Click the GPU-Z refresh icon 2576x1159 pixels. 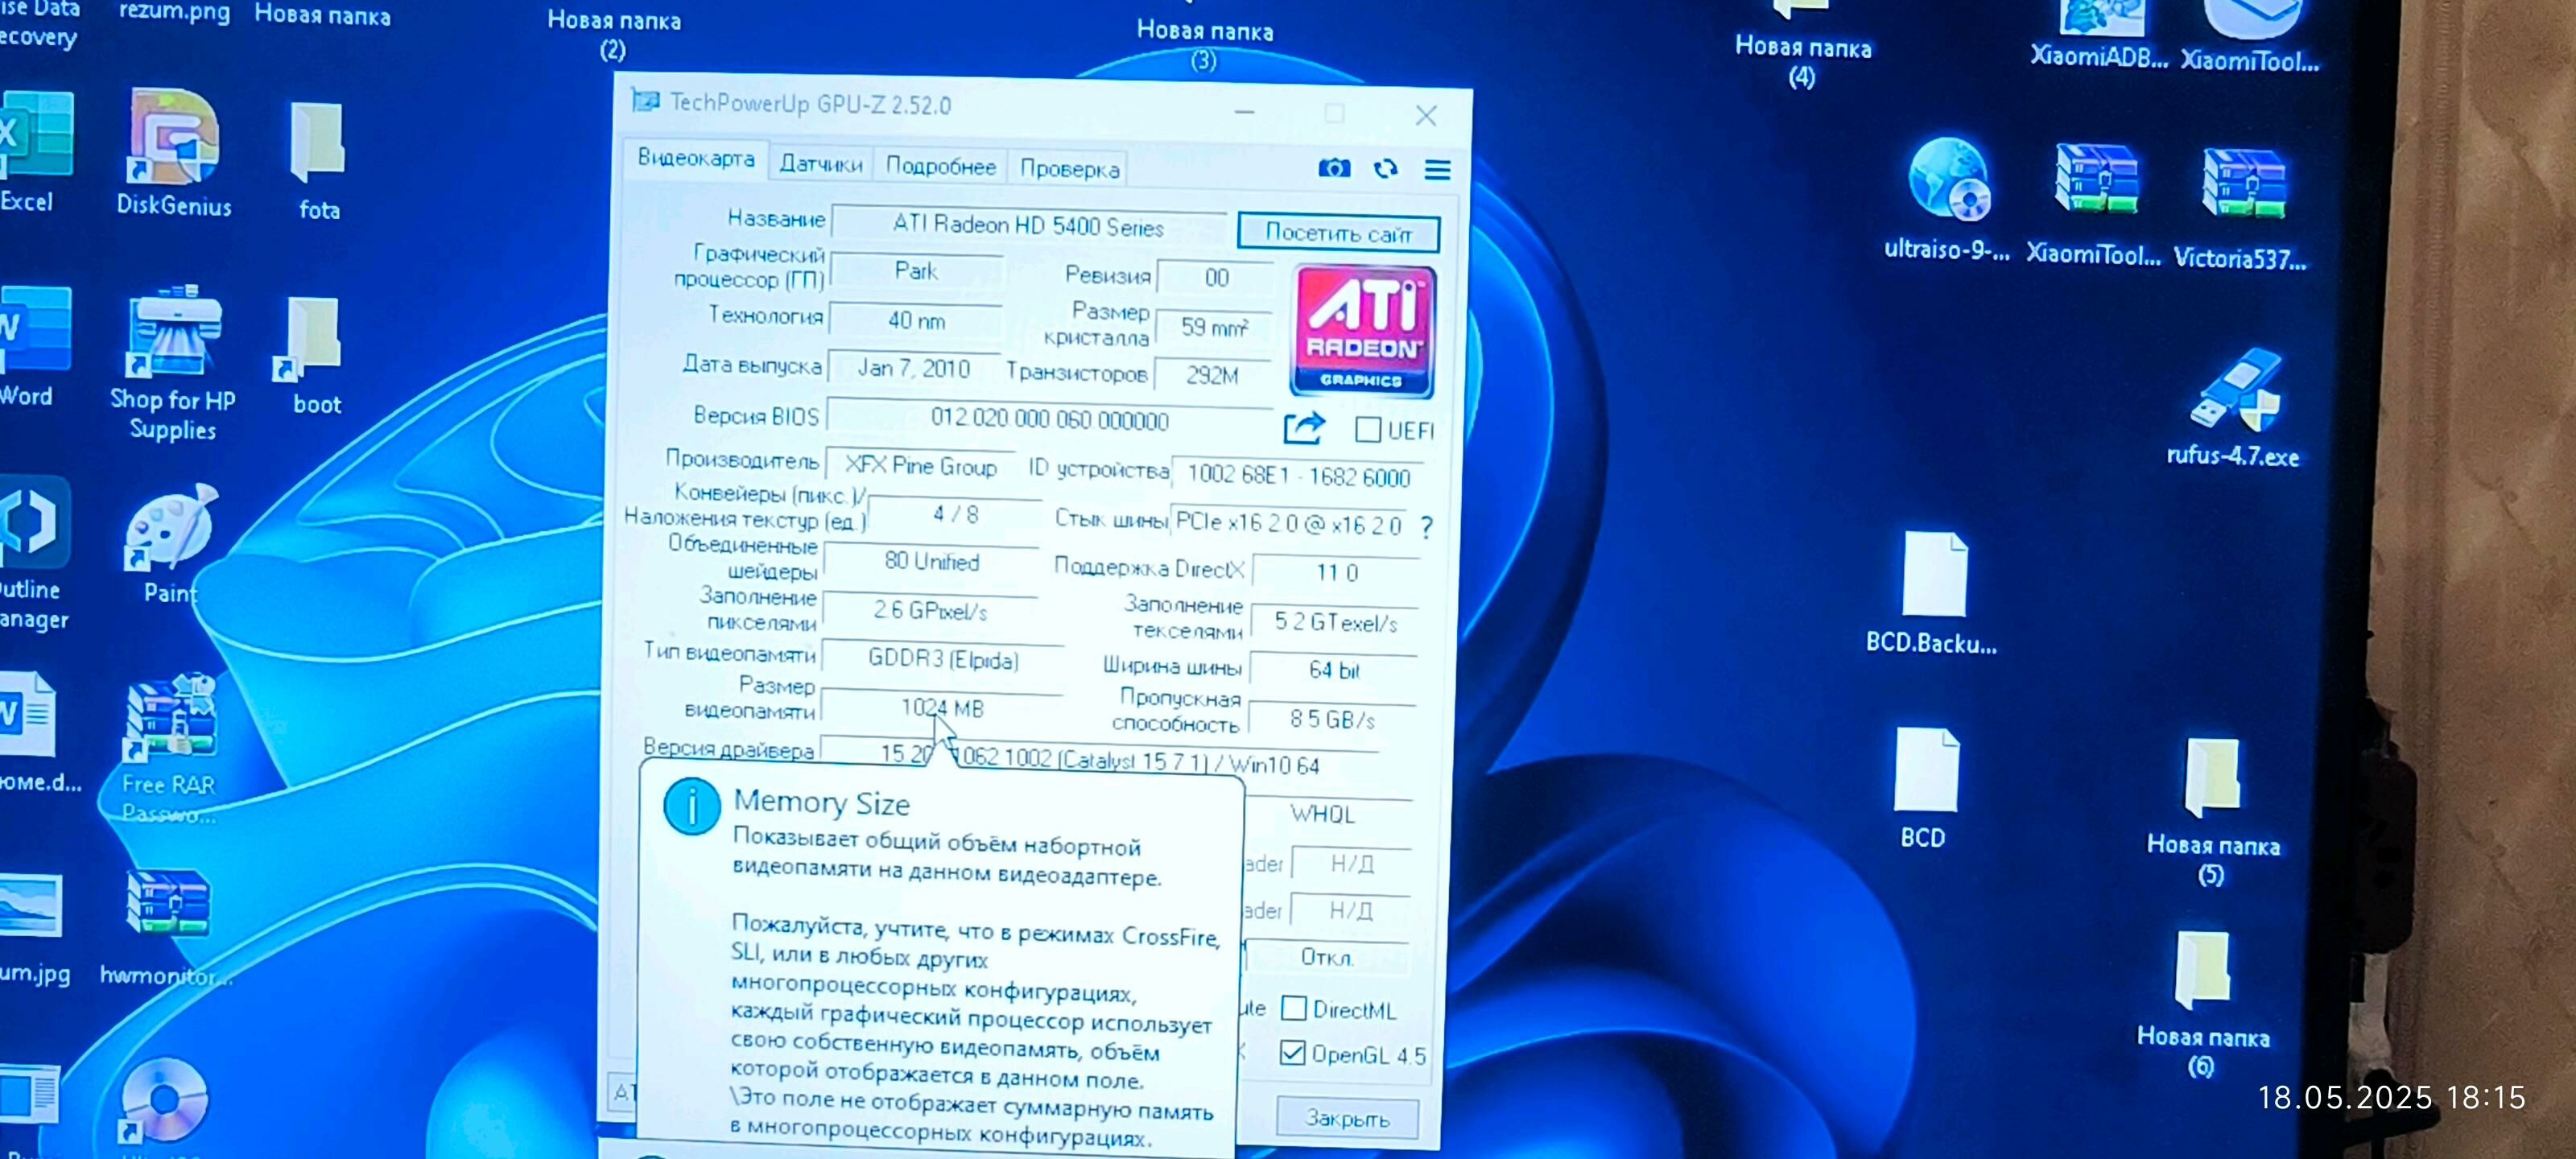point(1385,169)
